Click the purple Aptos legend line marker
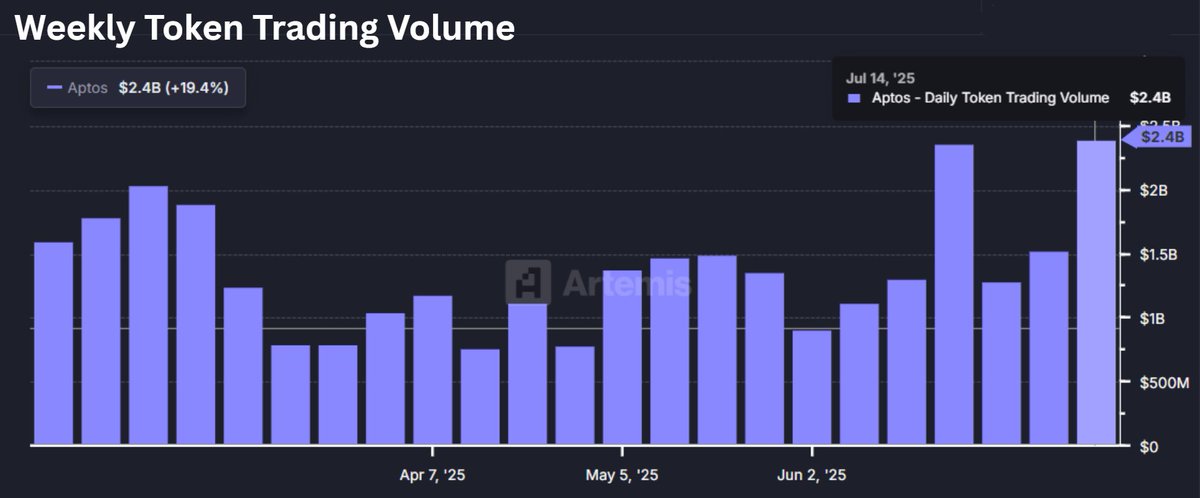Screen dimensions: 1200x498 click(55, 88)
